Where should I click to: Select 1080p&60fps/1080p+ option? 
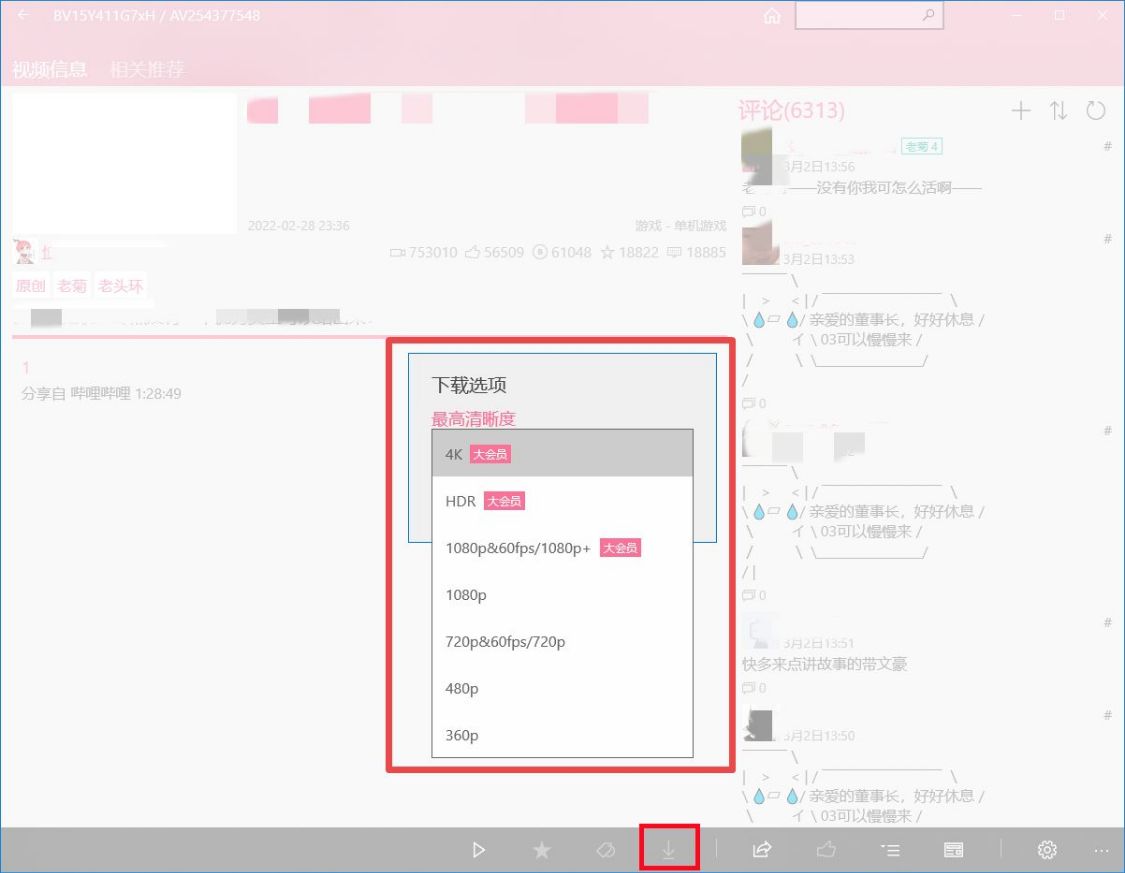(562, 547)
